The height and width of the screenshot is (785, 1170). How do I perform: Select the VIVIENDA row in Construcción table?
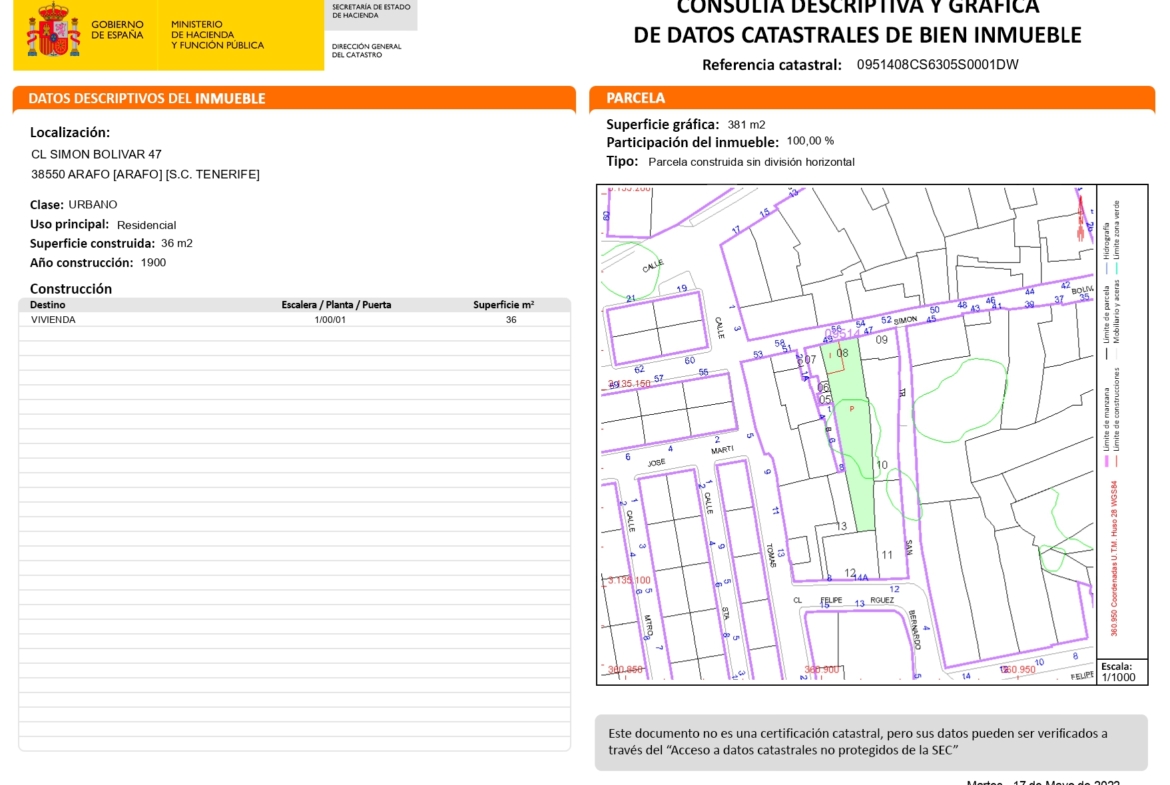pos(294,320)
